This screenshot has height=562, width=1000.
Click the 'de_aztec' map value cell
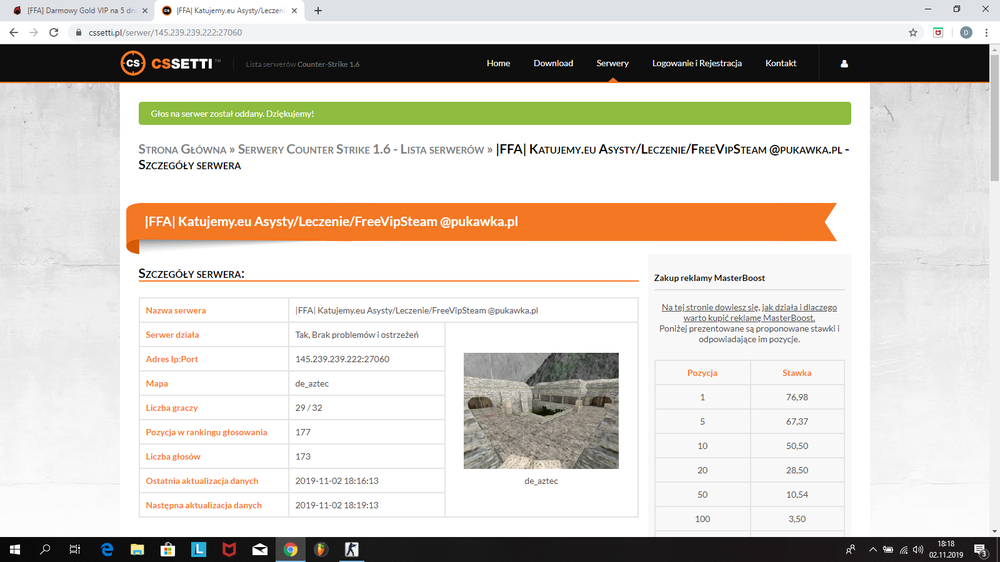(366, 383)
